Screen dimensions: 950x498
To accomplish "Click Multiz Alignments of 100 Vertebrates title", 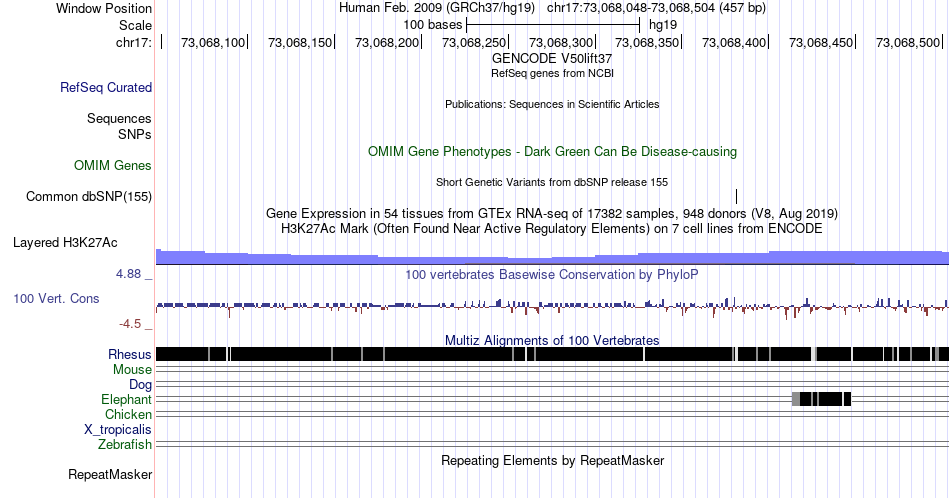I will click(552, 340).
